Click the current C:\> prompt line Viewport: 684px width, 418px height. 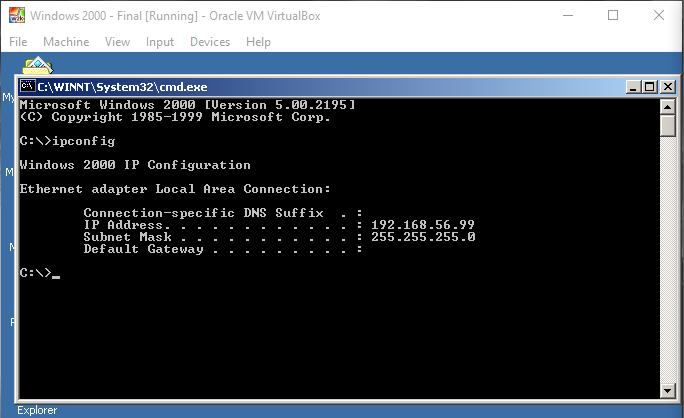pyautogui.click(x=40, y=273)
